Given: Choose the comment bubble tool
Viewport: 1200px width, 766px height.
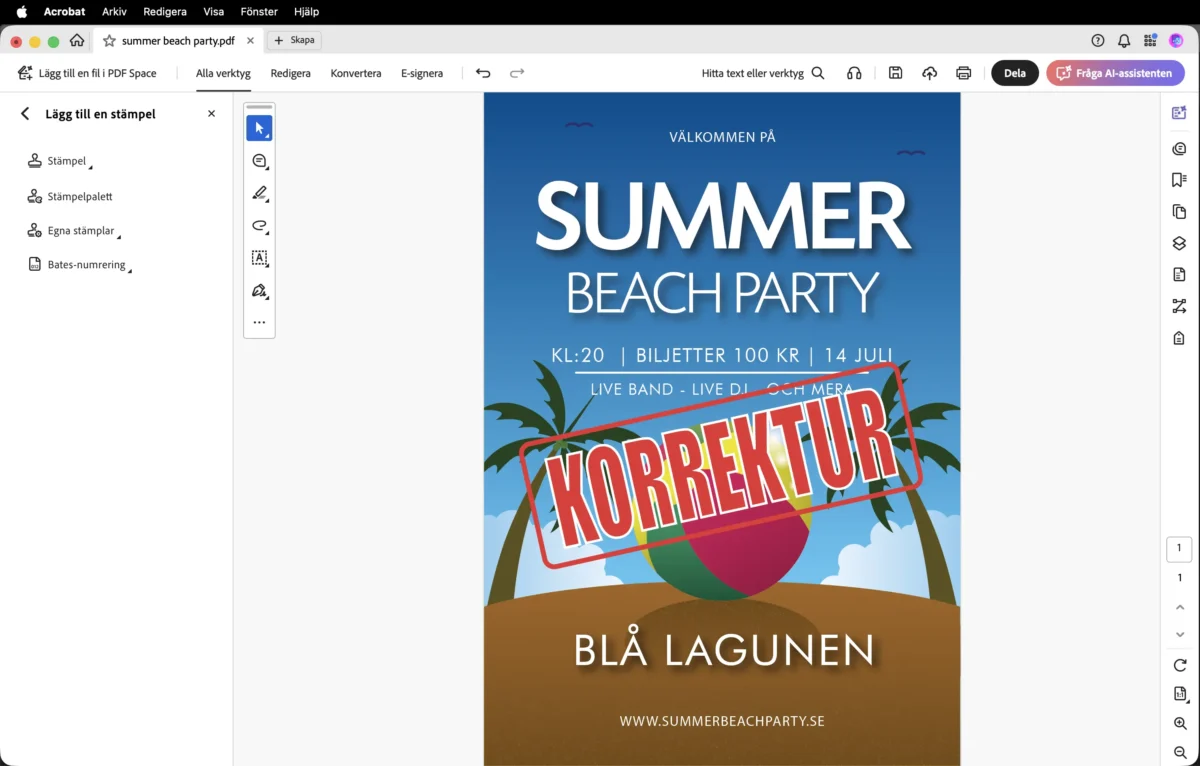Looking at the screenshot, I should pyautogui.click(x=259, y=161).
